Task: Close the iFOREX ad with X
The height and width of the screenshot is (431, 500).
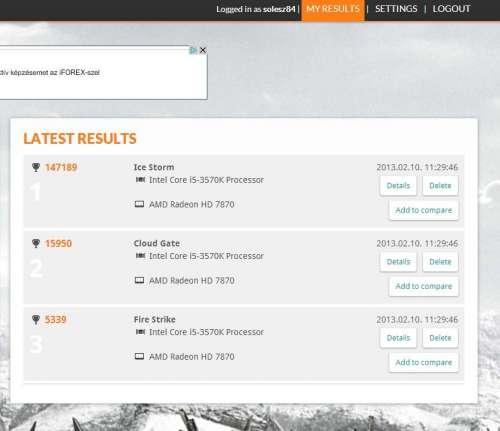Action: 203,50
